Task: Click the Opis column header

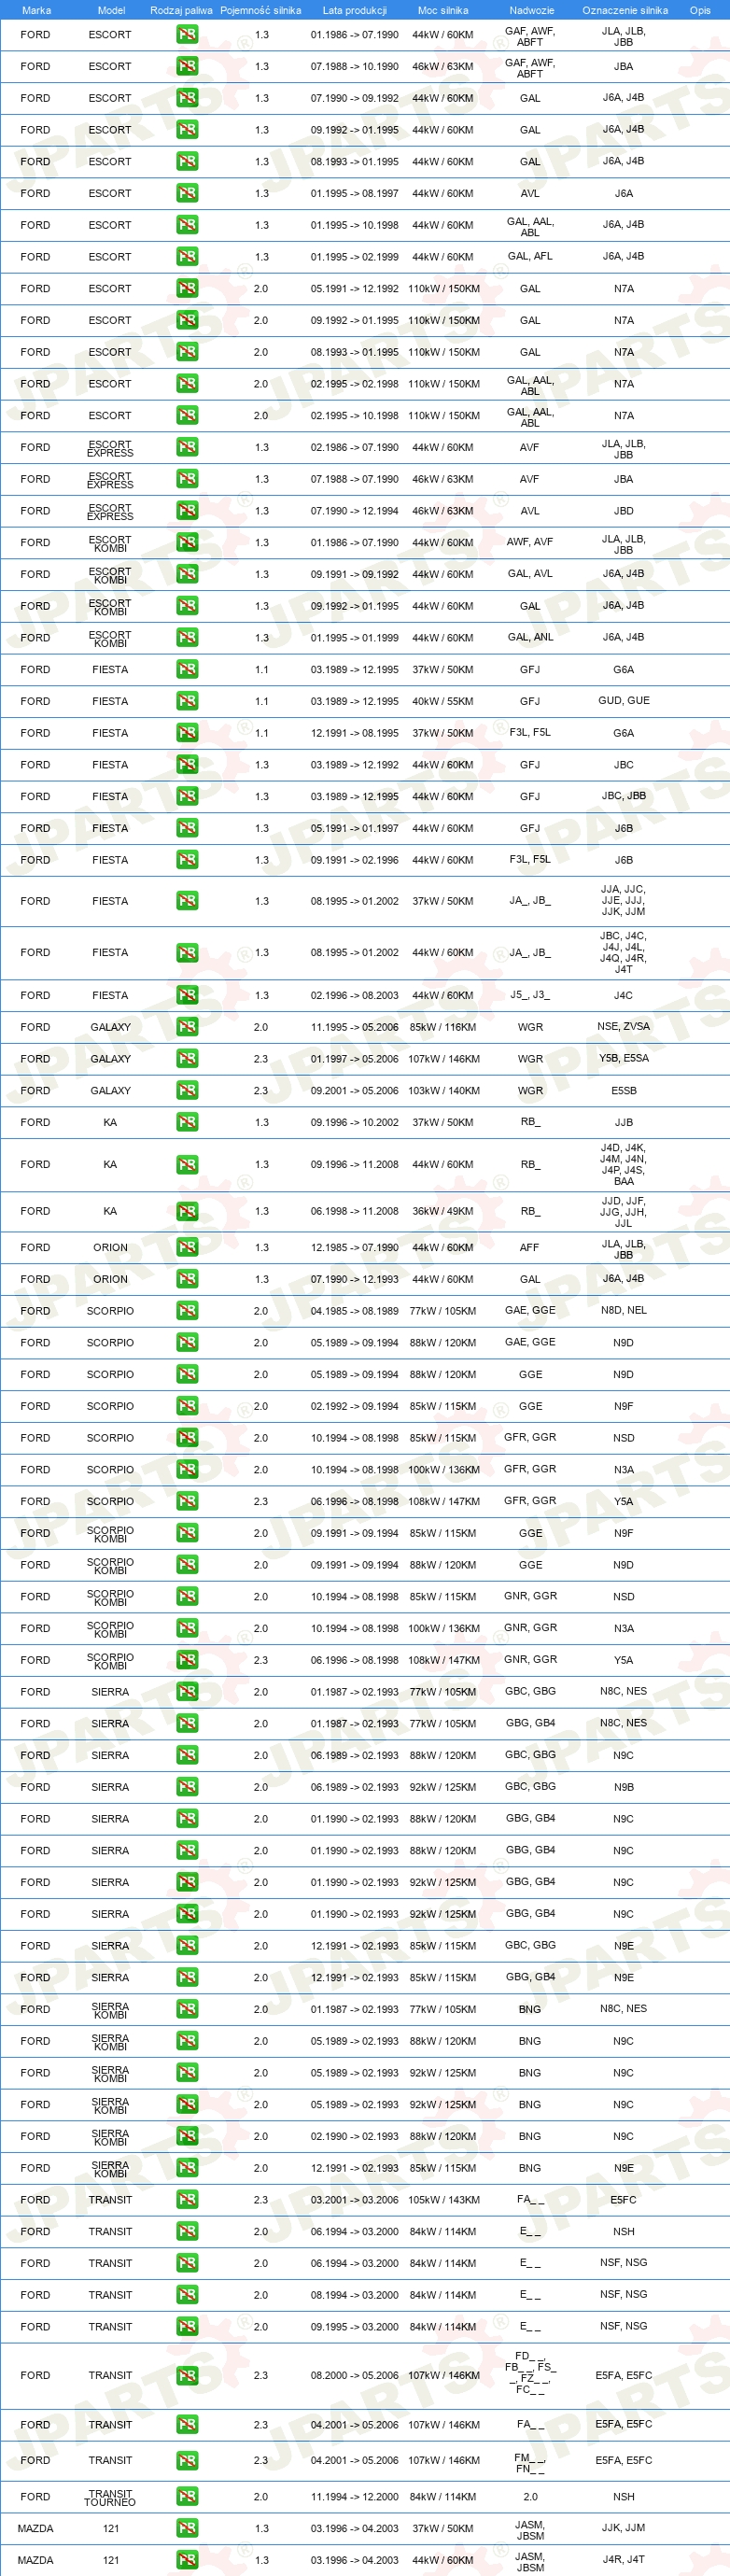Action: [x=700, y=10]
